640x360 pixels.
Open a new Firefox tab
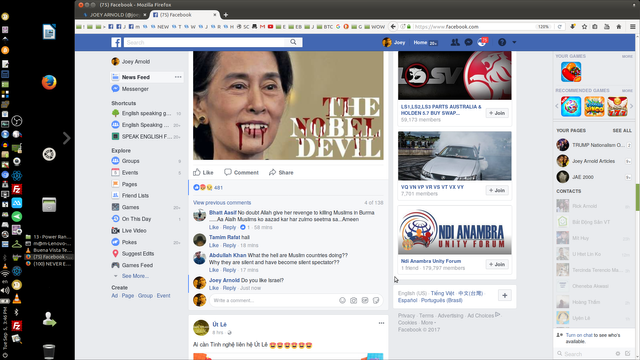click(x=226, y=15)
